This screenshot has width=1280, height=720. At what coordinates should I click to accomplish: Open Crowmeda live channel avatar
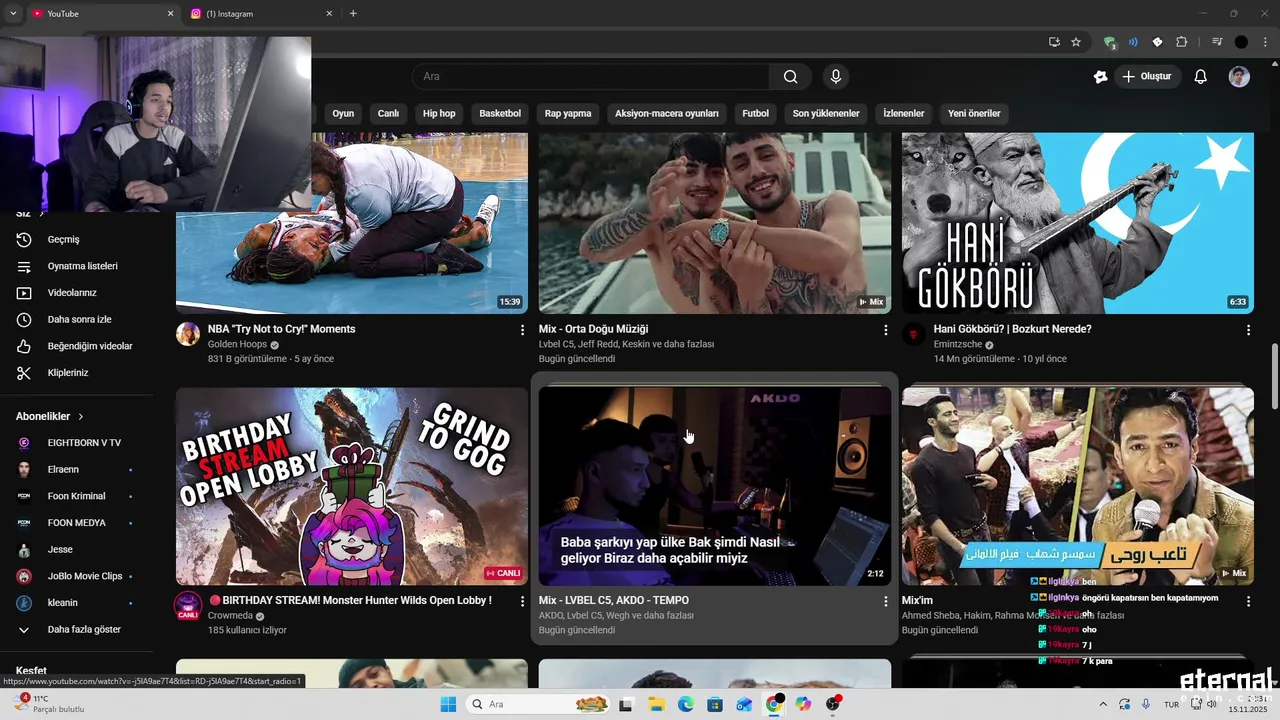[x=188, y=605]
